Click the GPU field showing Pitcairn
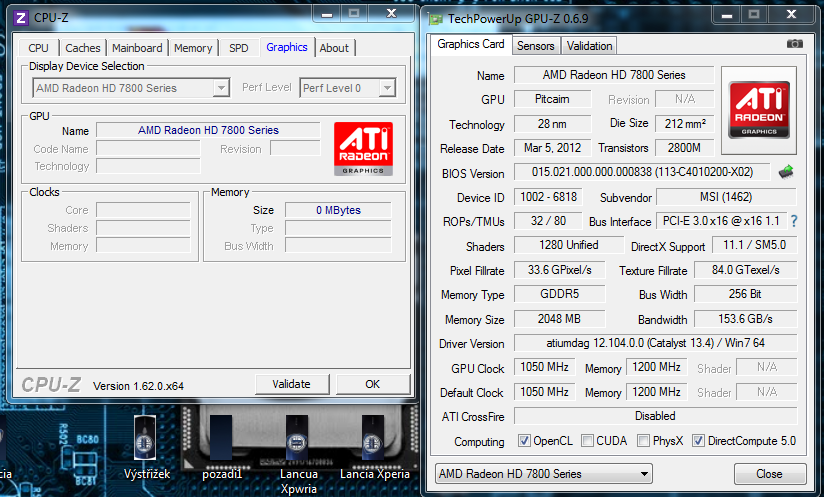 [552, 99]
